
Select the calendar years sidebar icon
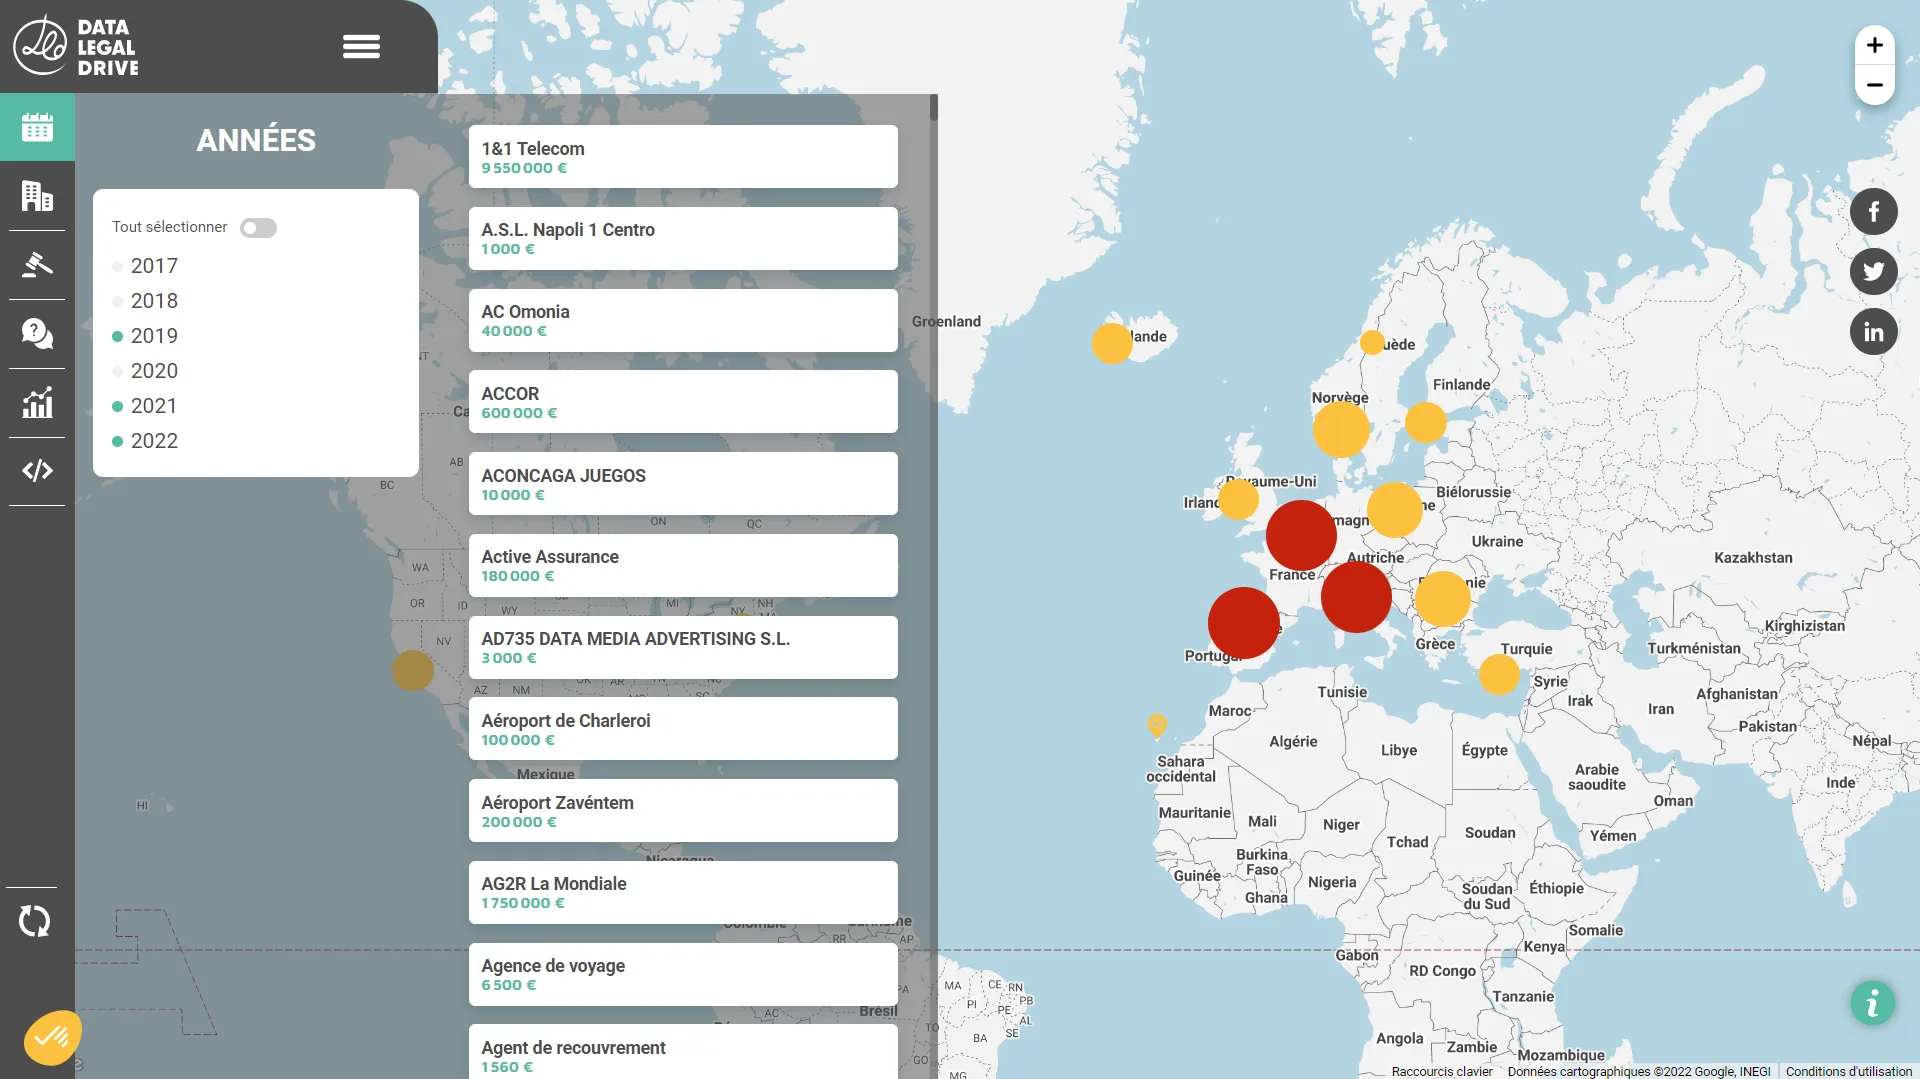click(37, 127)
